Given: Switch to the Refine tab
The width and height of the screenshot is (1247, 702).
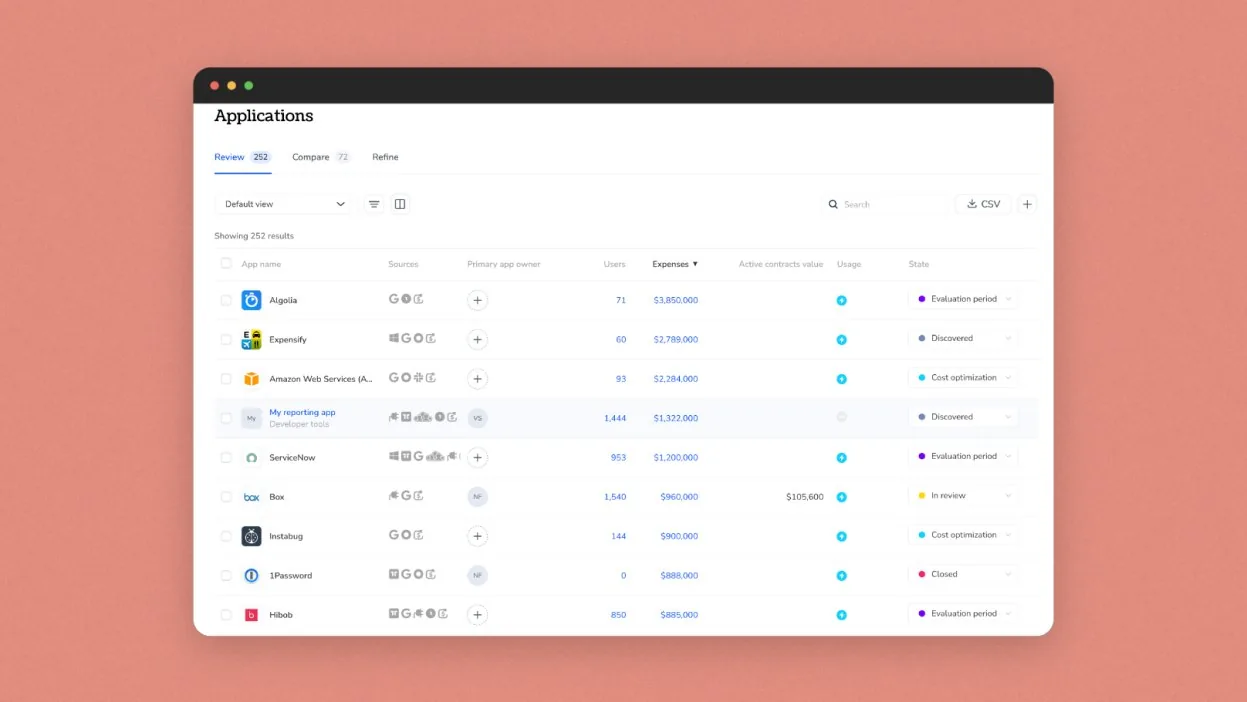Looking at the screenshot, I should coord(385,157).
